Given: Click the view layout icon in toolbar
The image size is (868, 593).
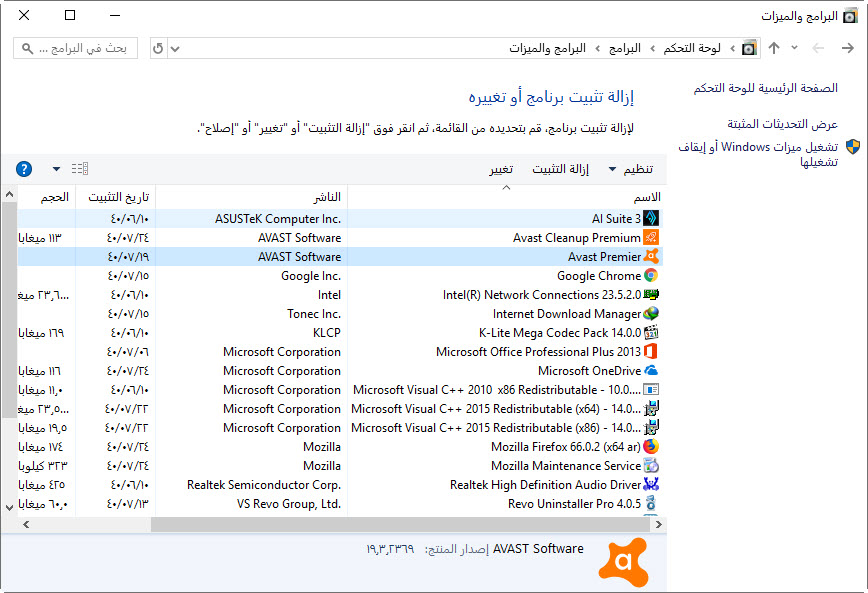Looking at the screenshot, I should tap(80, 169).
